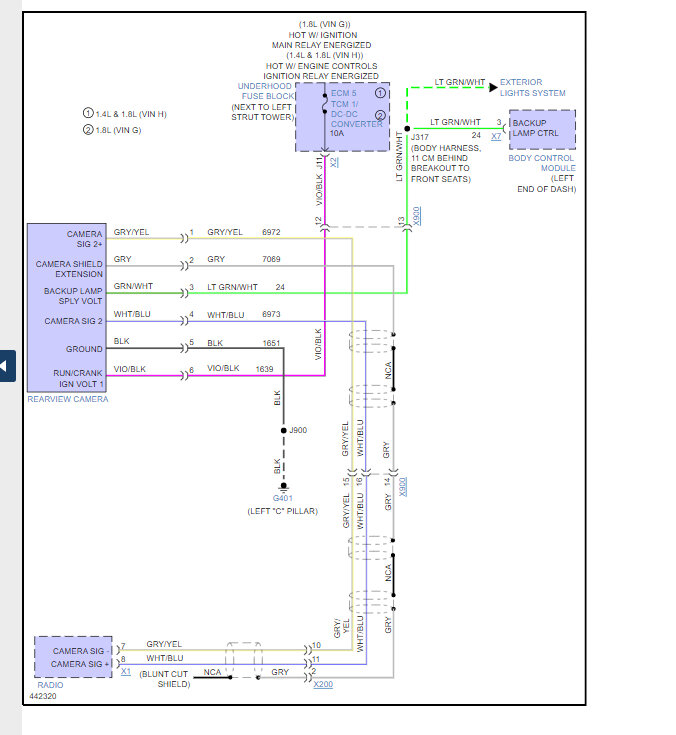This screenshot has width=676, height=735.
Task: Select circuit number 1639
Action: click(x=264, y=369)
